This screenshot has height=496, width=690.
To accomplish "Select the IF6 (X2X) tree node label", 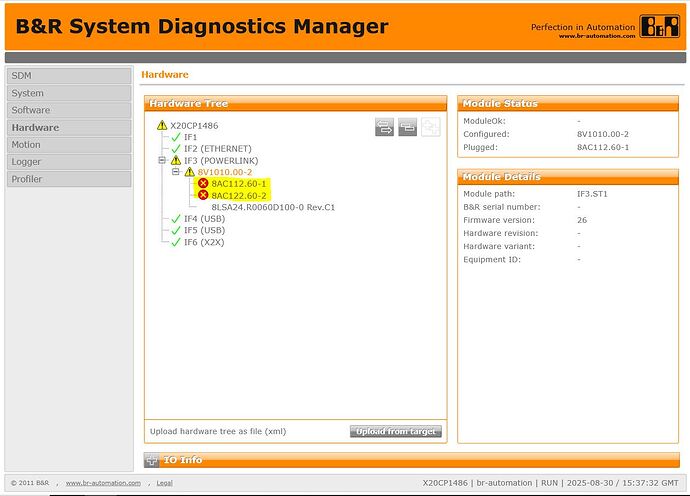I will [x=204, y=242].
